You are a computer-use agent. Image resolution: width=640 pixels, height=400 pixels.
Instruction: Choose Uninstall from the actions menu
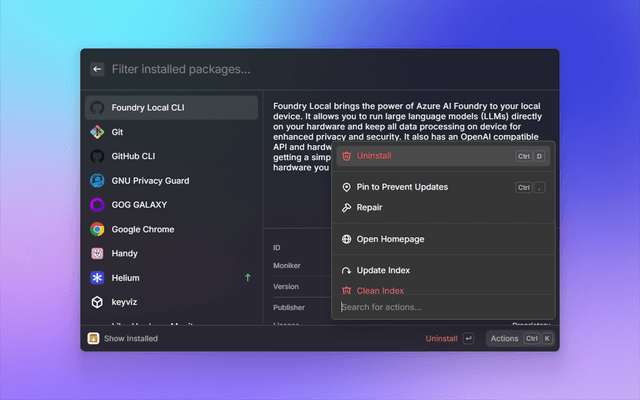pos(443,156)
